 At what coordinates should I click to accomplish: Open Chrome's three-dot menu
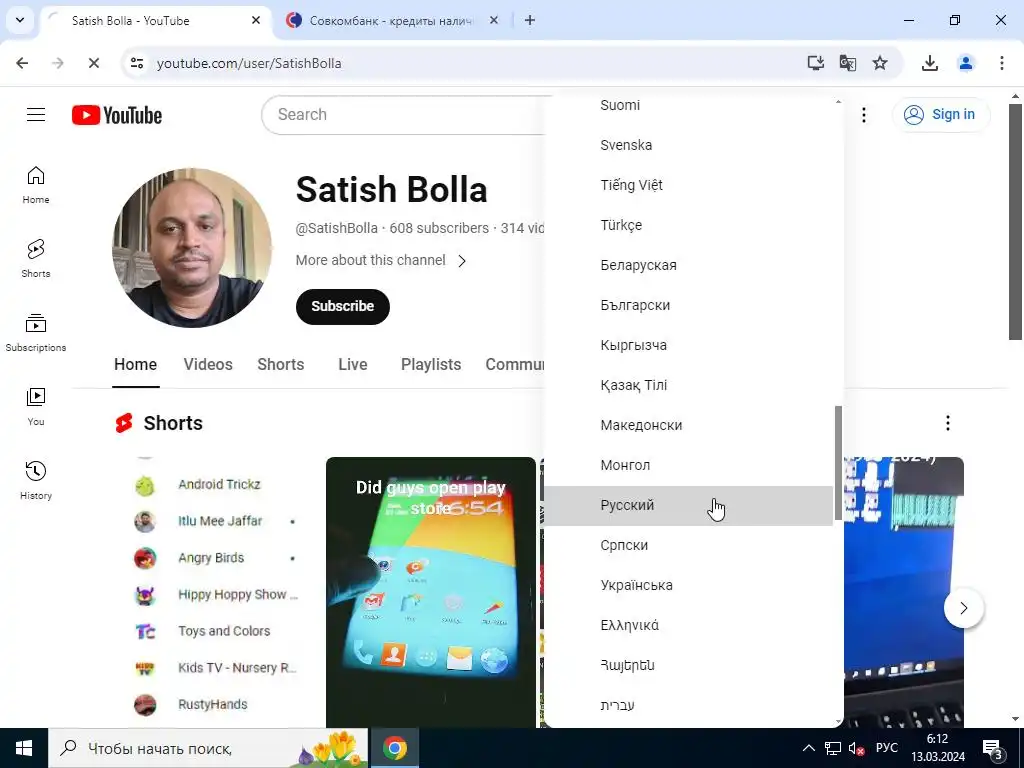(x=1001, y=63)
